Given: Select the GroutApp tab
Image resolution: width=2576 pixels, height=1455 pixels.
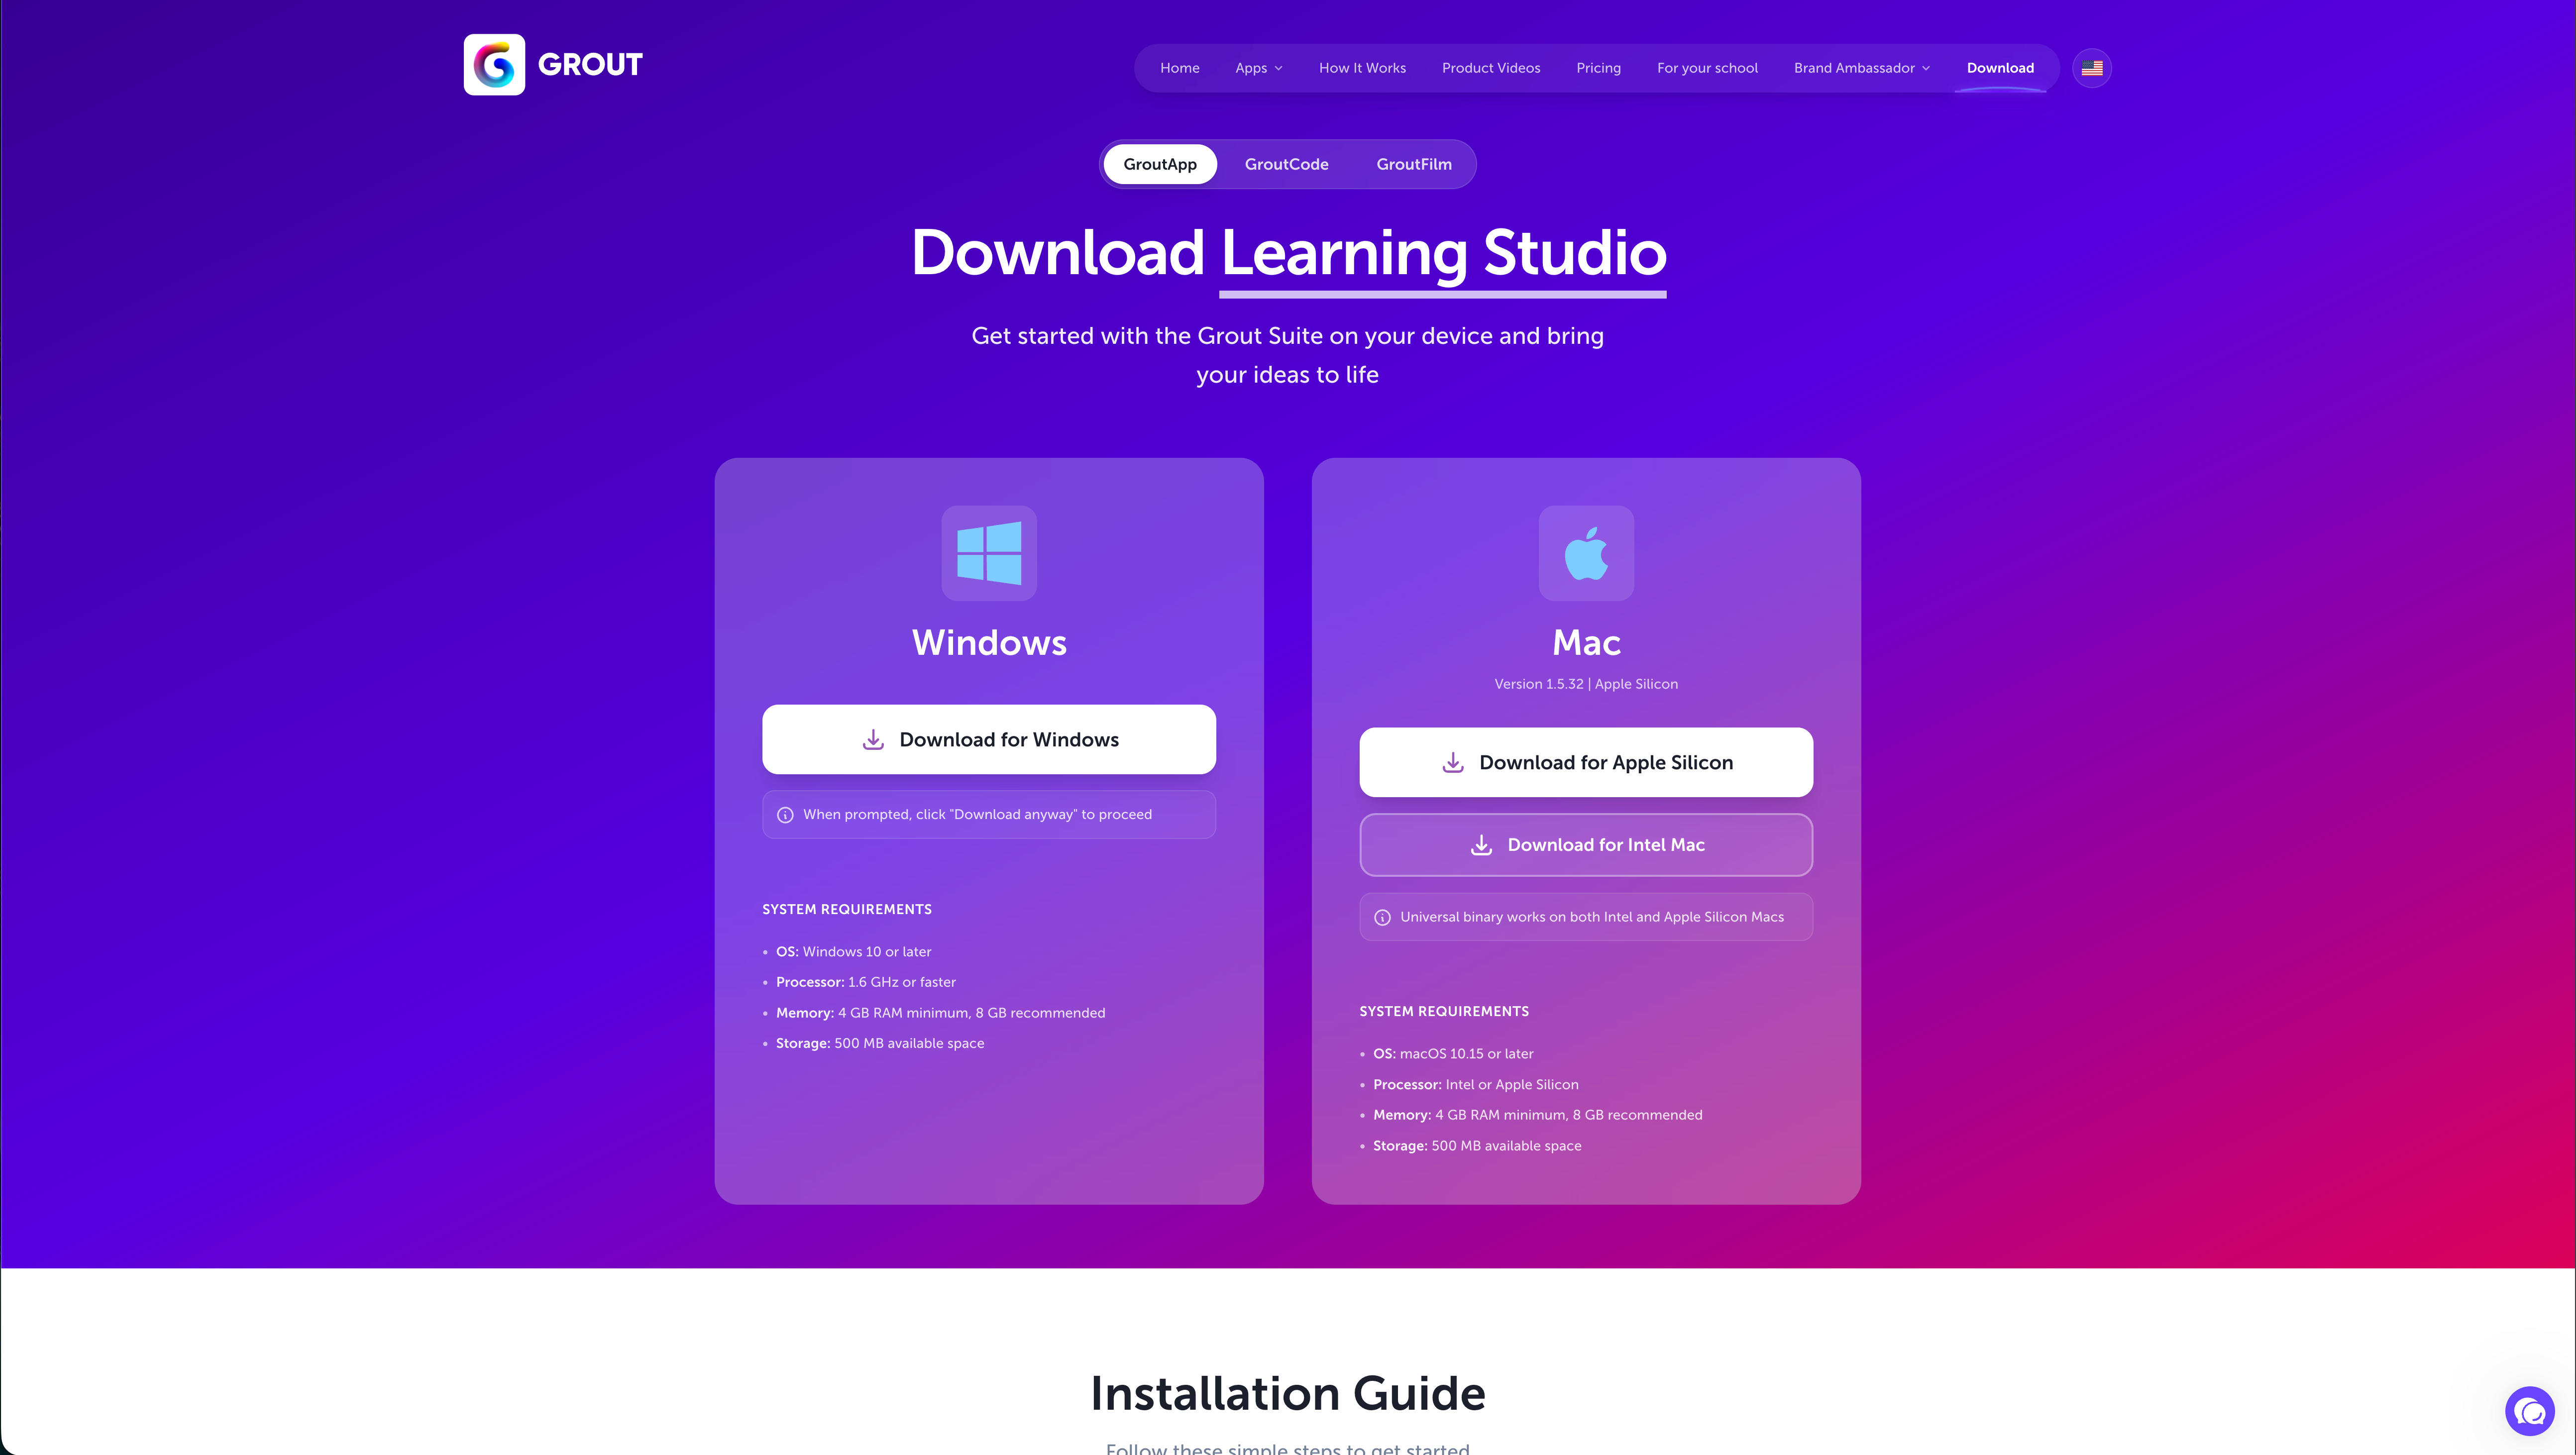Looking at the screenshot, I should click(1160, 164).
